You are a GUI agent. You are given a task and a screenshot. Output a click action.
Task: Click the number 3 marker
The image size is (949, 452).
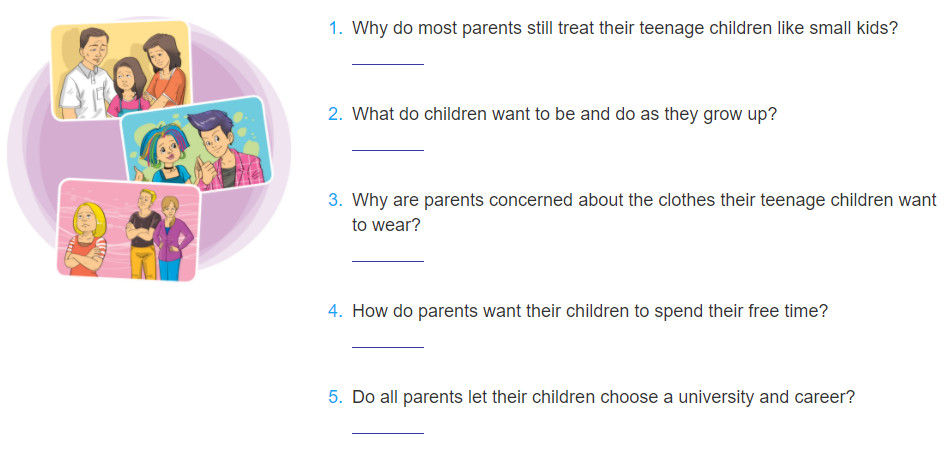(x=335, y=200)
